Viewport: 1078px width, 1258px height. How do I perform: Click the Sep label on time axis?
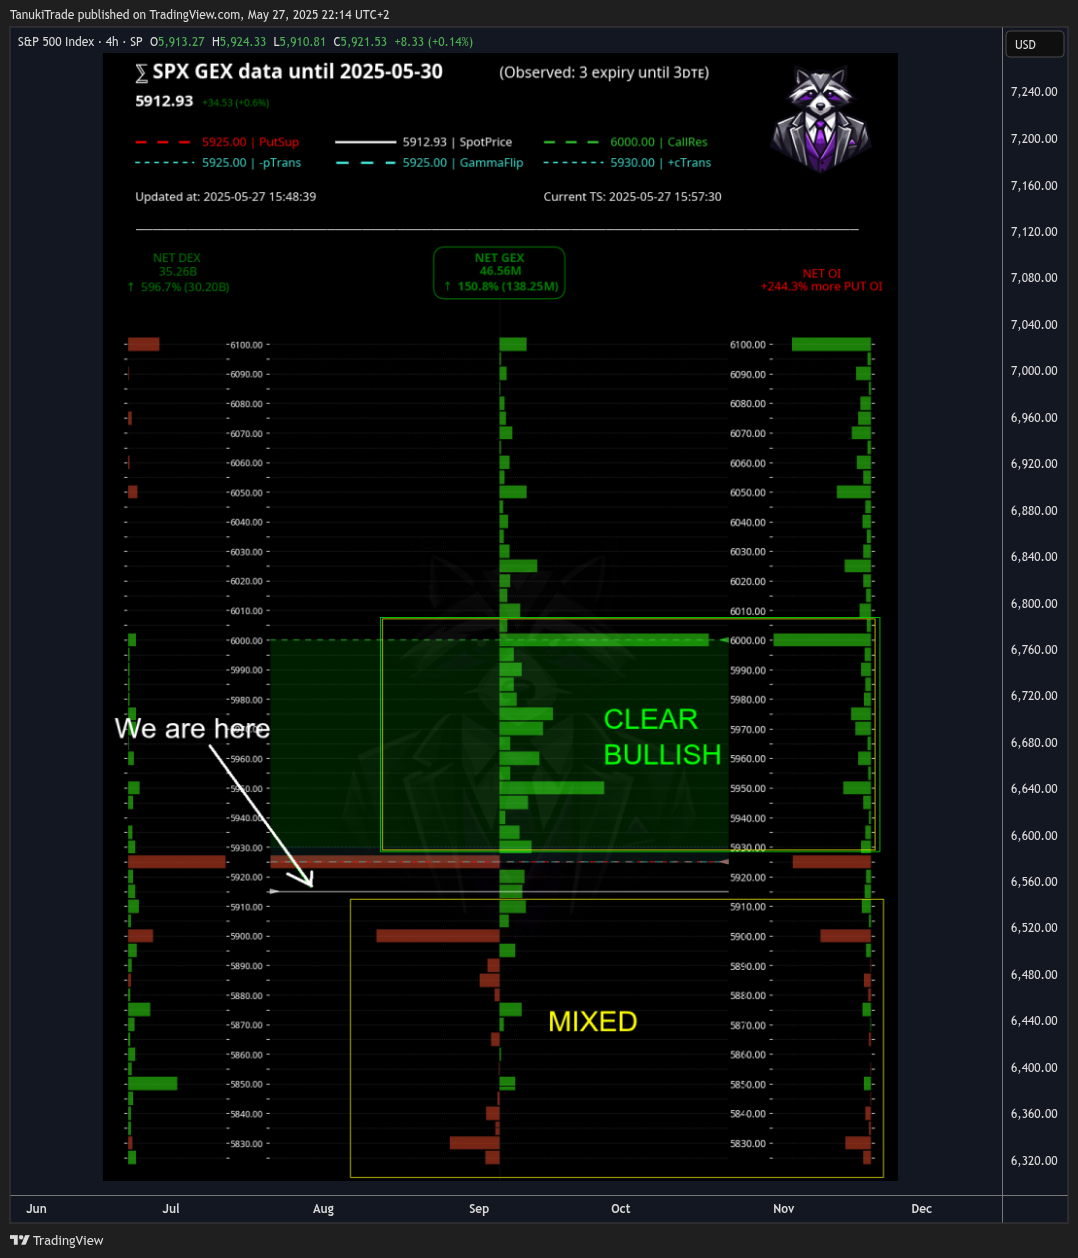pyautogui.click(x=479, y=1209)
